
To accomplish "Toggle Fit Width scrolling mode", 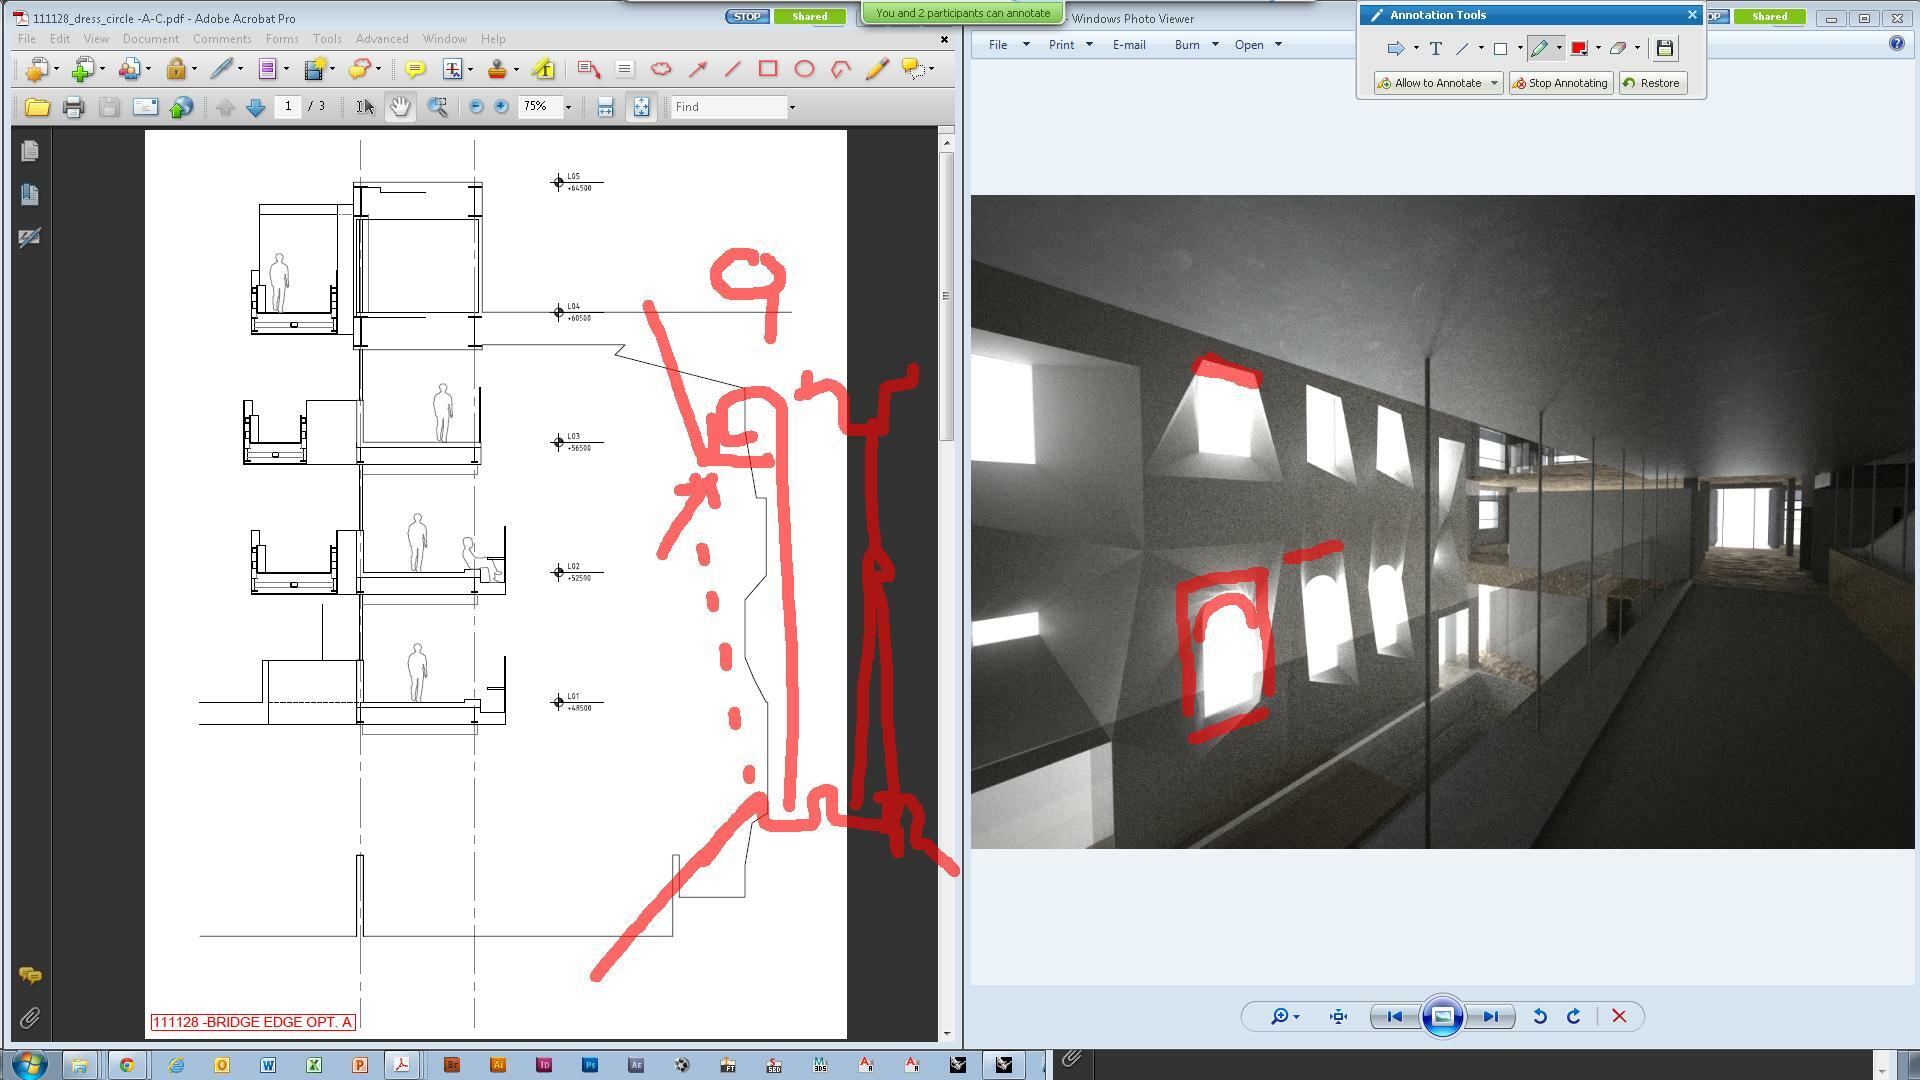I will 605,107.
